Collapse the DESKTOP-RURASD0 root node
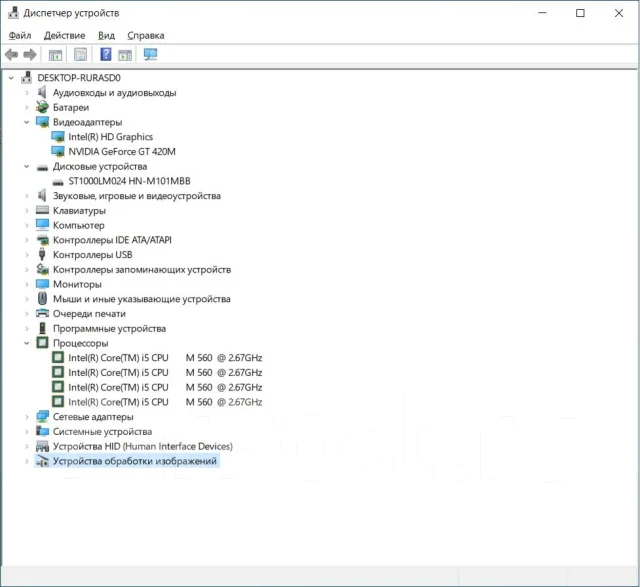This screenshot has width=640, height=587. pyautogui.click(x=11, y=78)
